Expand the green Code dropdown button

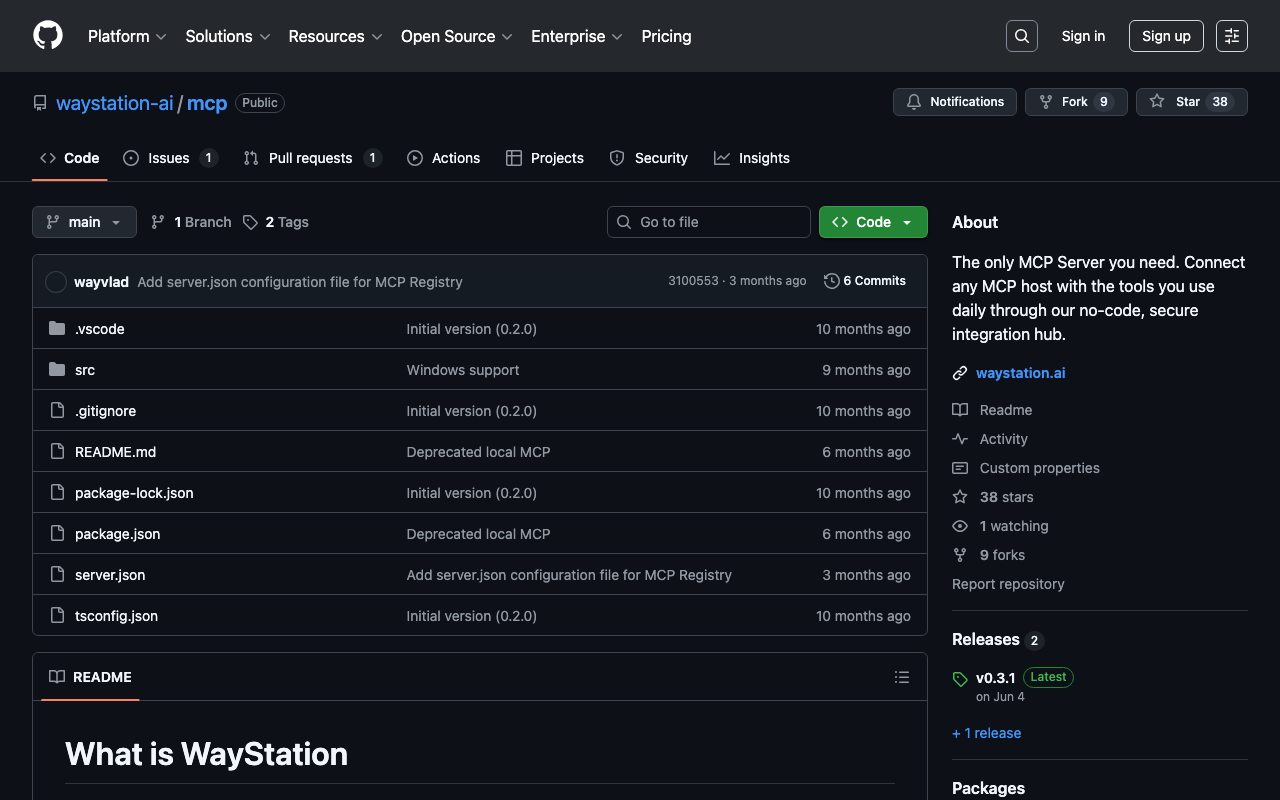point(872,222)
